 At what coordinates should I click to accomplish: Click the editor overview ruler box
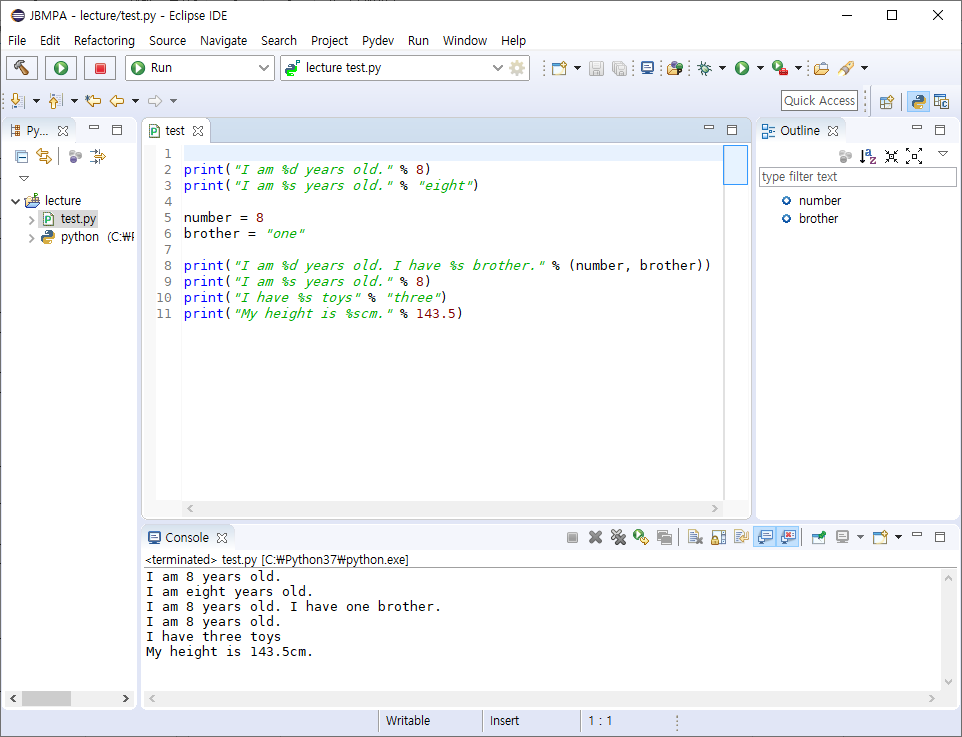click(736, 164)
